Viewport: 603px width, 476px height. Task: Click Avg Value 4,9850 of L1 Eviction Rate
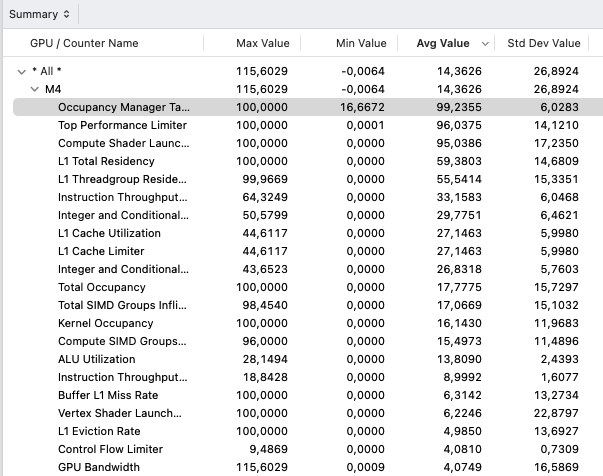[462, 431]
